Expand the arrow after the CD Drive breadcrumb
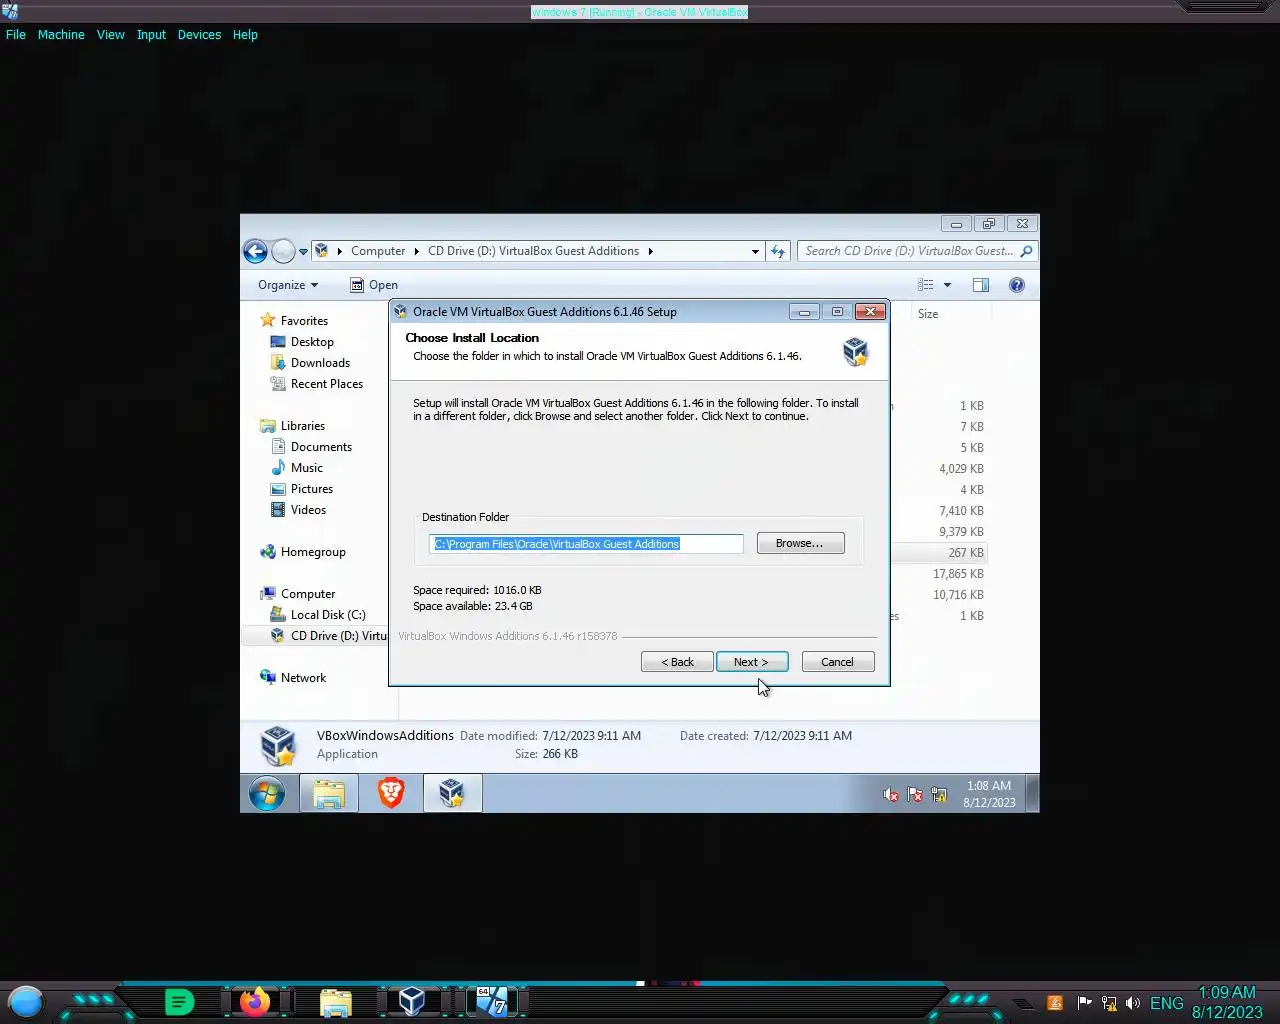Viewport: 1280px width, 1024px height. coord(650,251)
